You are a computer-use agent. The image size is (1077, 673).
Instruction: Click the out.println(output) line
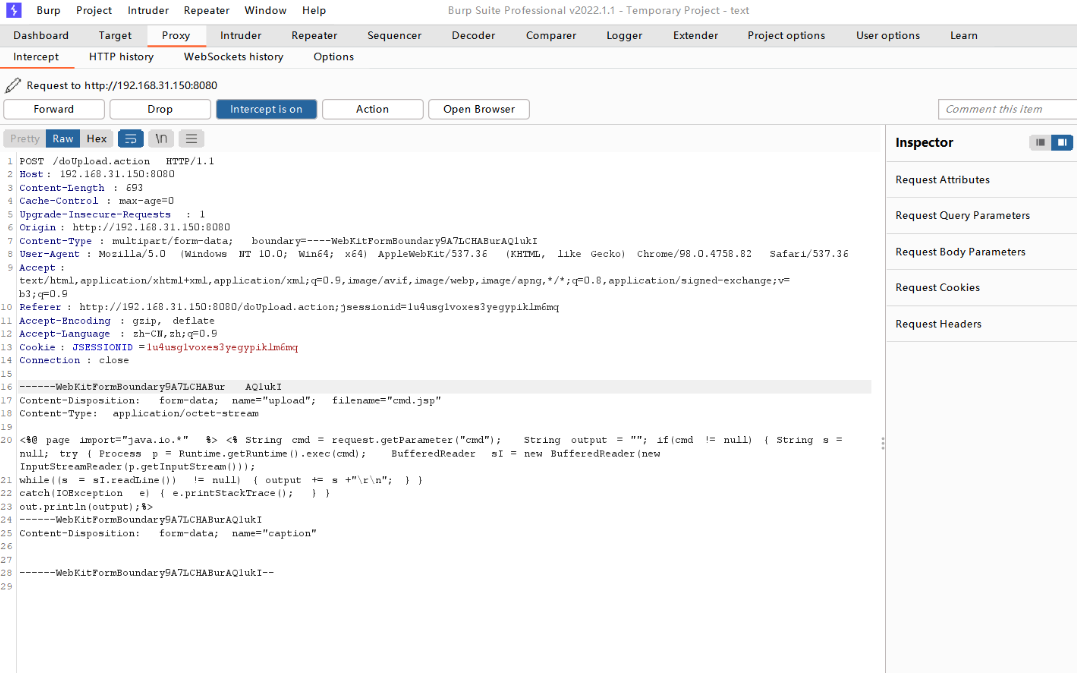[86, 507]
